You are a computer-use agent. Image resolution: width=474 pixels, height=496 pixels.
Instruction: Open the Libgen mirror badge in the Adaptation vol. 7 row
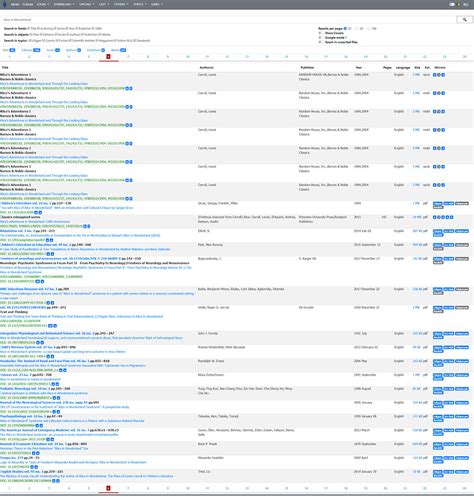pos(438,231)
